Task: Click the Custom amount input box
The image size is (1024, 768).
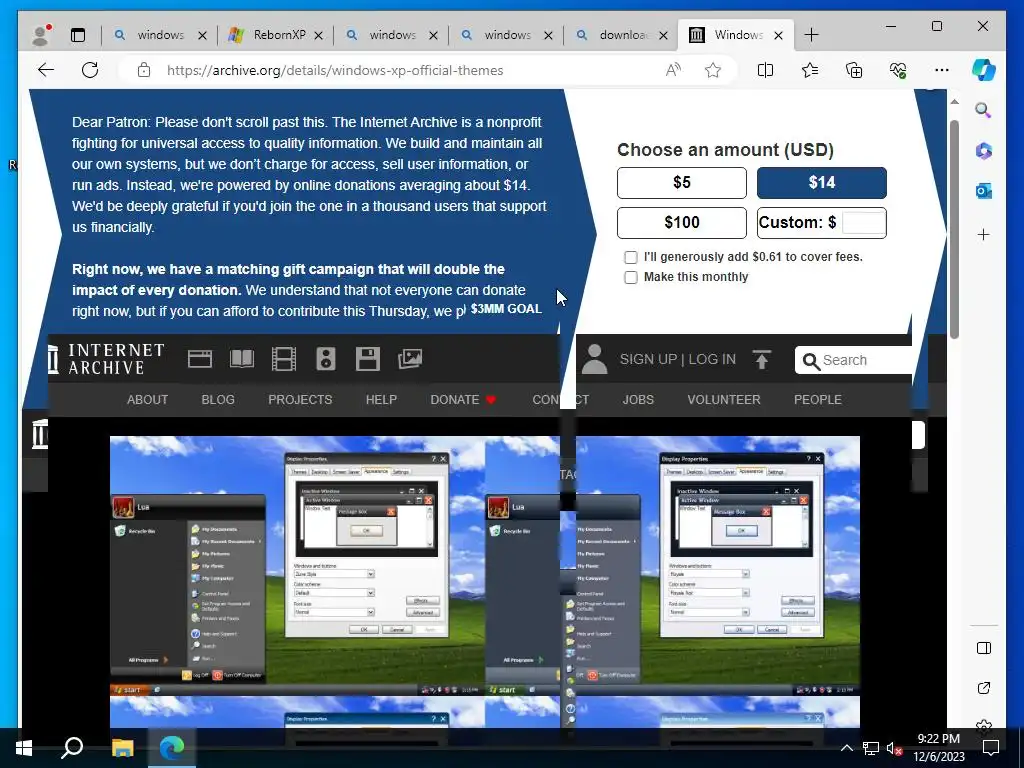Action: click(x=863, y=223)
